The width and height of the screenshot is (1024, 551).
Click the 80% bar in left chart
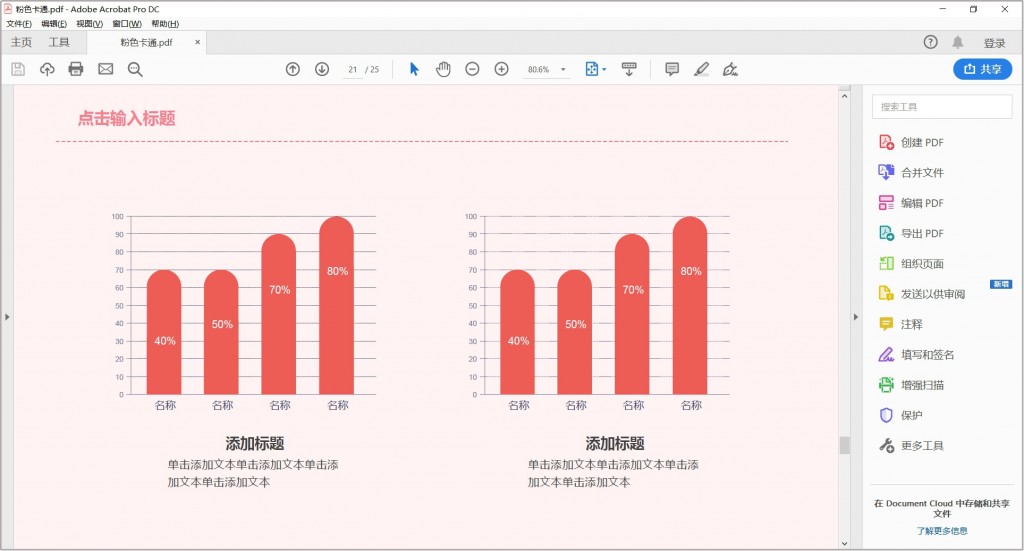(x=336, y=305)
